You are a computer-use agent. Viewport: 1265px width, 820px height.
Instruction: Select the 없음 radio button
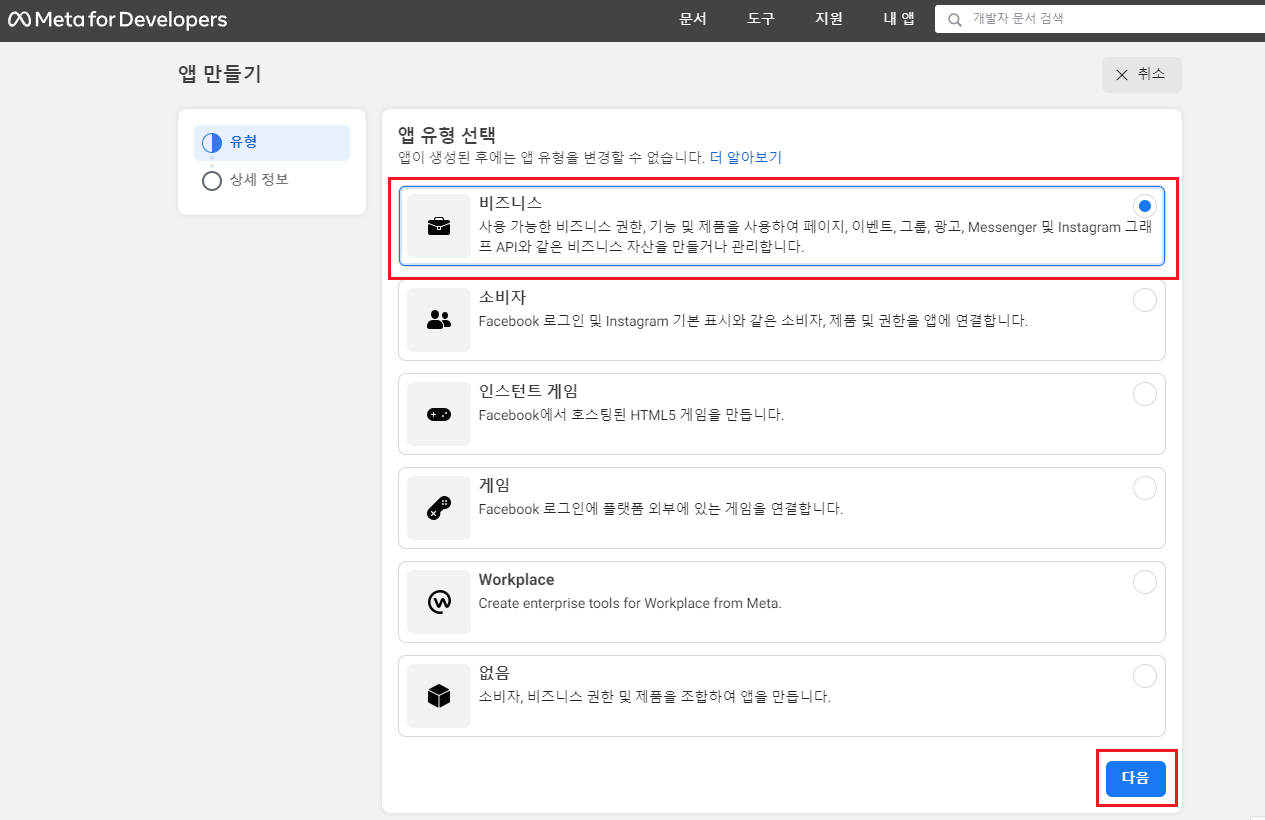click(1145, 676)
